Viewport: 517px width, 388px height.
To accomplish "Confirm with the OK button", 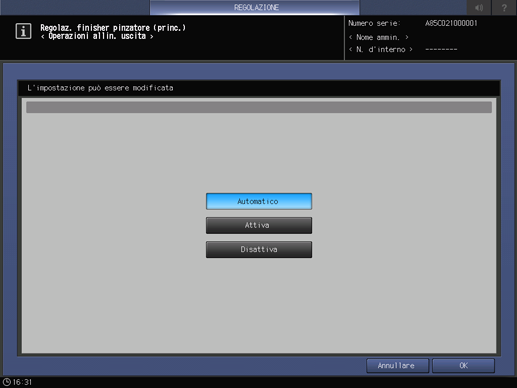I will (463, 366).
